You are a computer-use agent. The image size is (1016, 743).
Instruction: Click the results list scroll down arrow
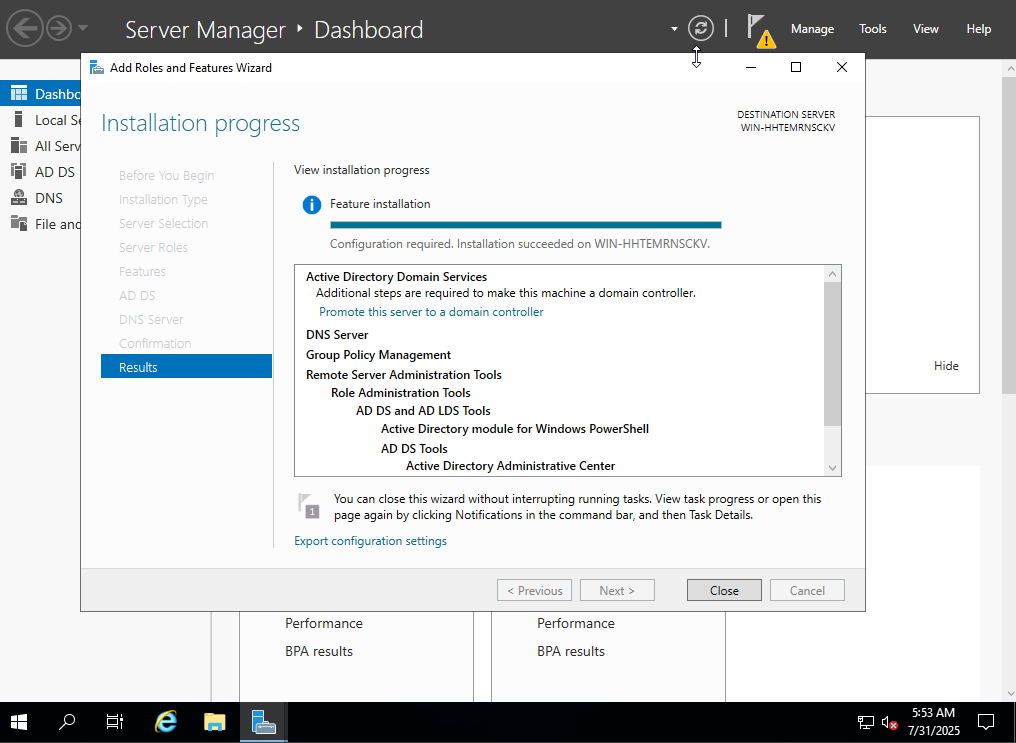point(832,468)
